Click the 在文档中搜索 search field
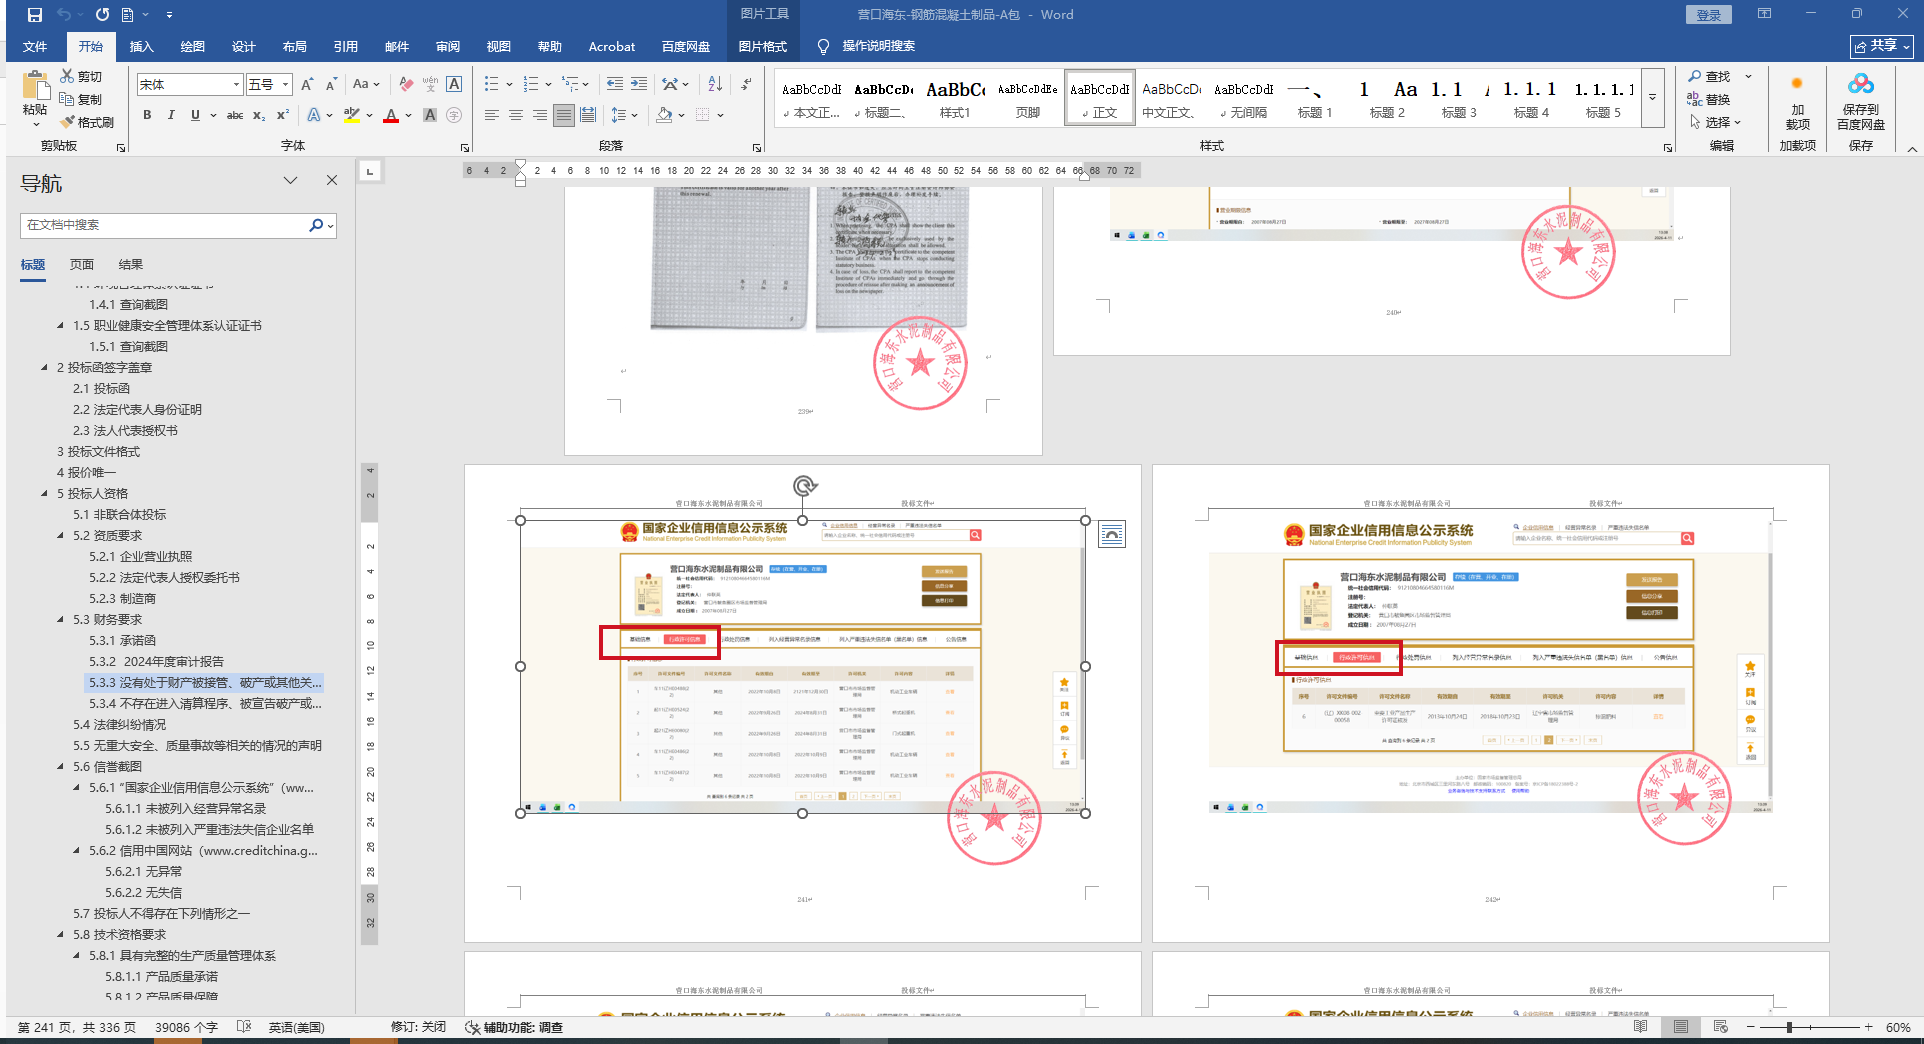This screenshot has width=1924, height=1044. pos(164,226)
